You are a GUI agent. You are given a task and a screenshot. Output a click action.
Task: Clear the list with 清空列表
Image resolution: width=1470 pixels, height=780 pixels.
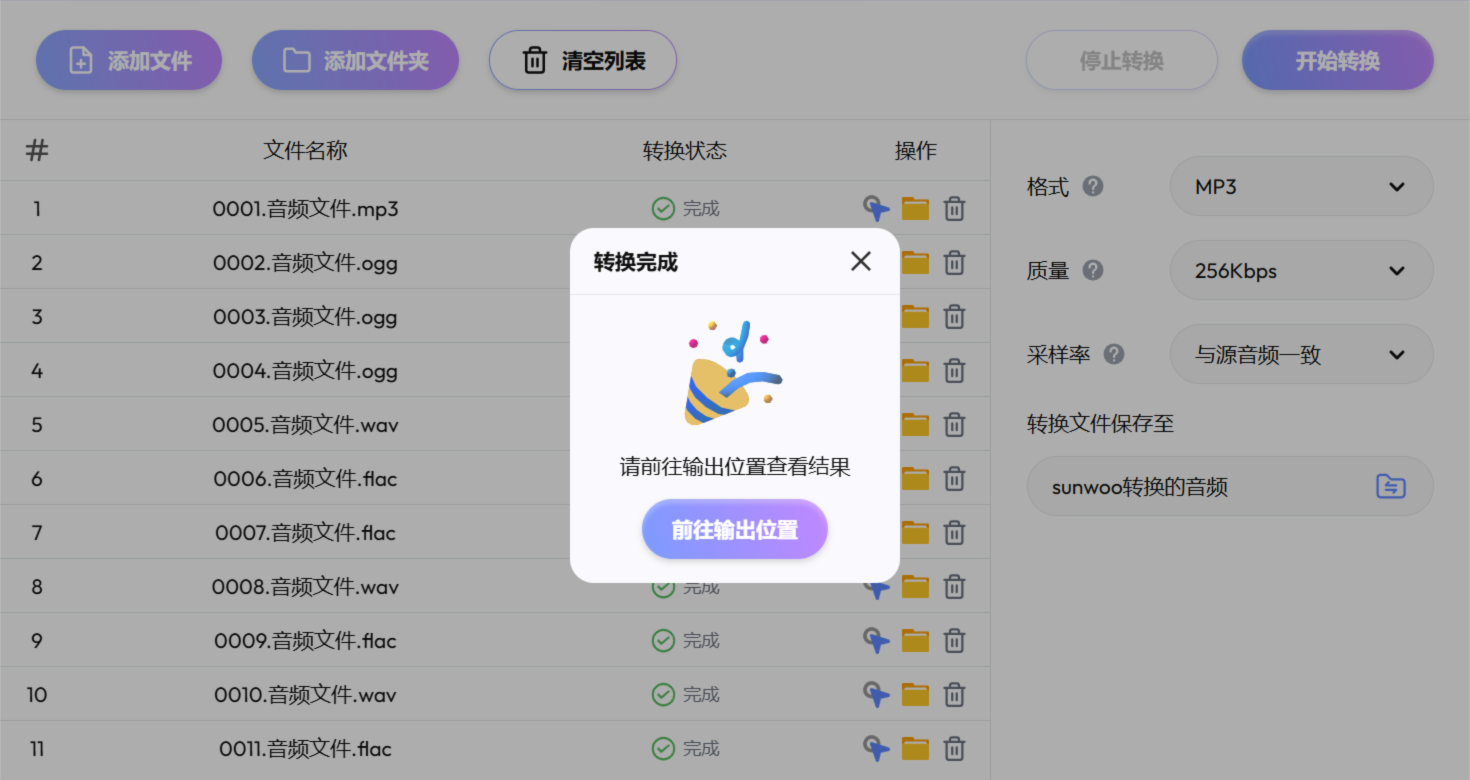(x=582, y=60)
